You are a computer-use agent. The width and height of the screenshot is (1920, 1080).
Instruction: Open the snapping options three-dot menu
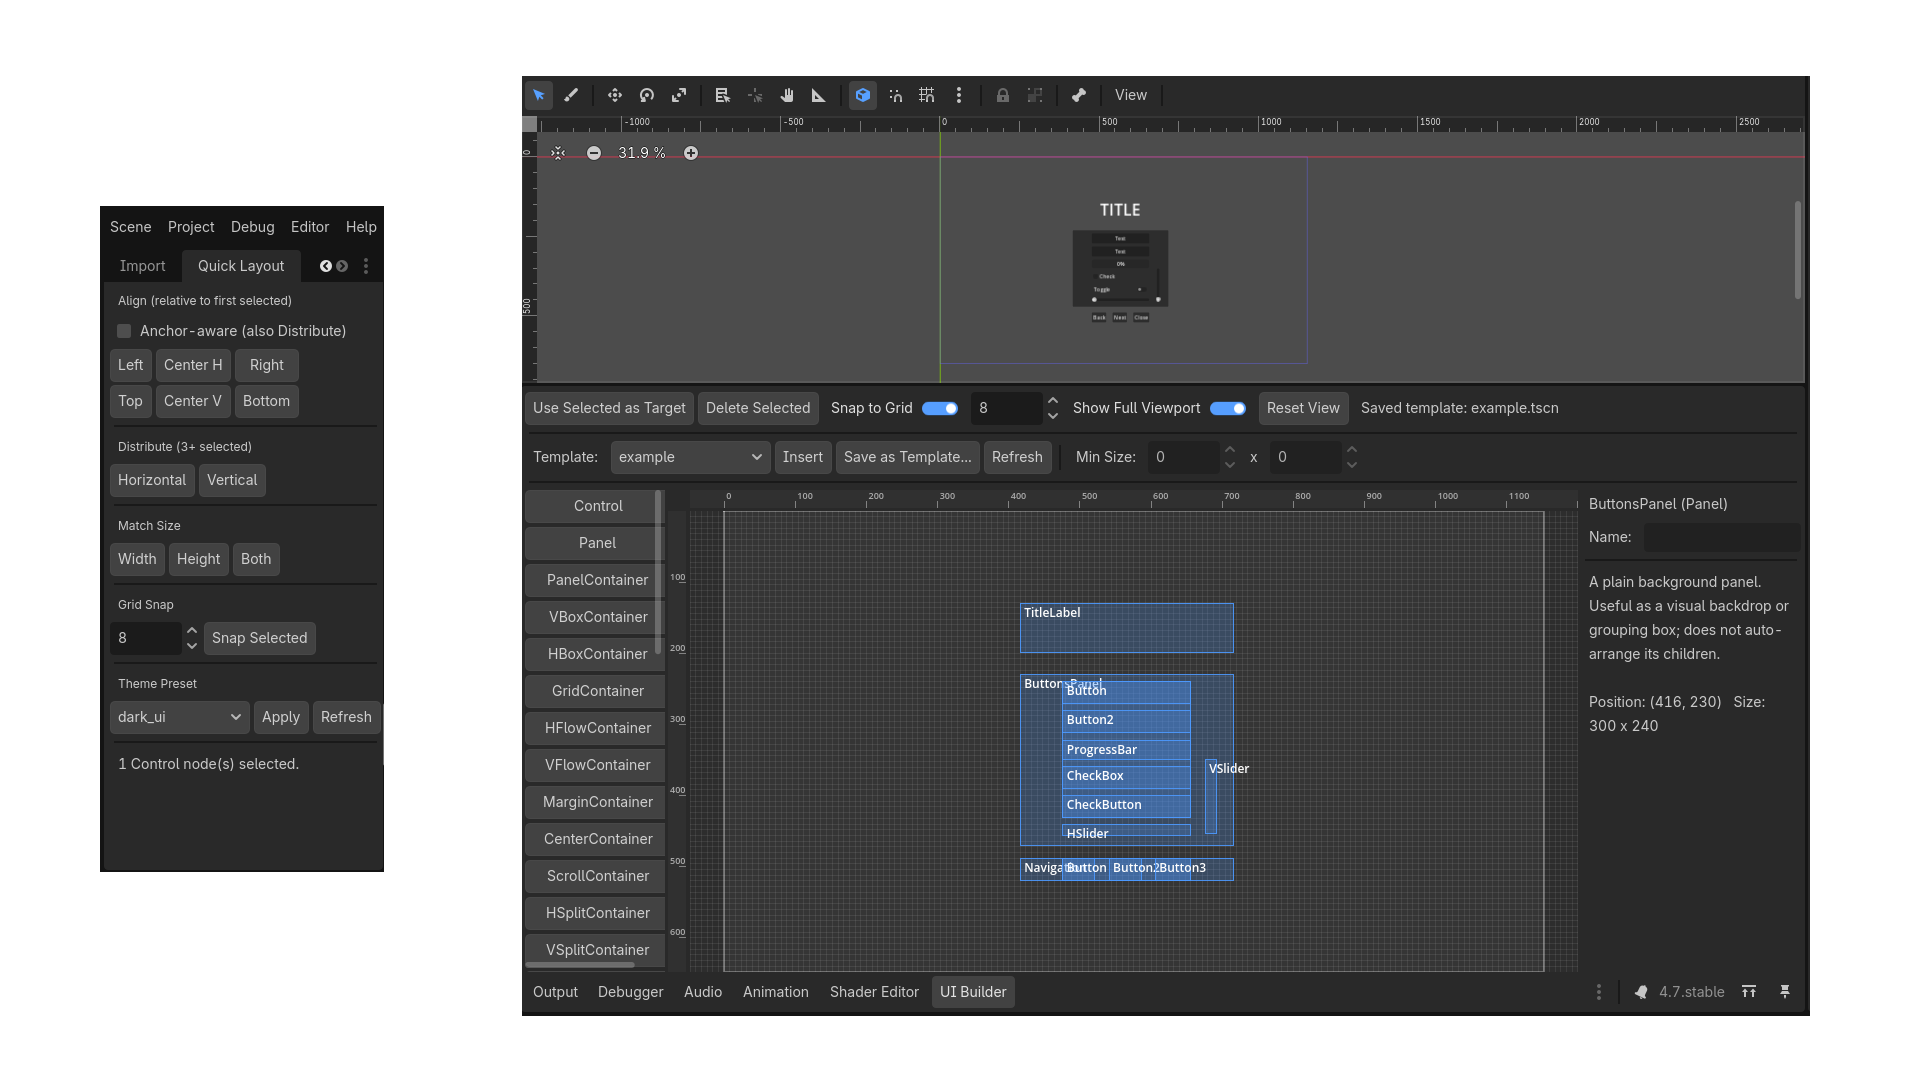(x=959, y=95)
